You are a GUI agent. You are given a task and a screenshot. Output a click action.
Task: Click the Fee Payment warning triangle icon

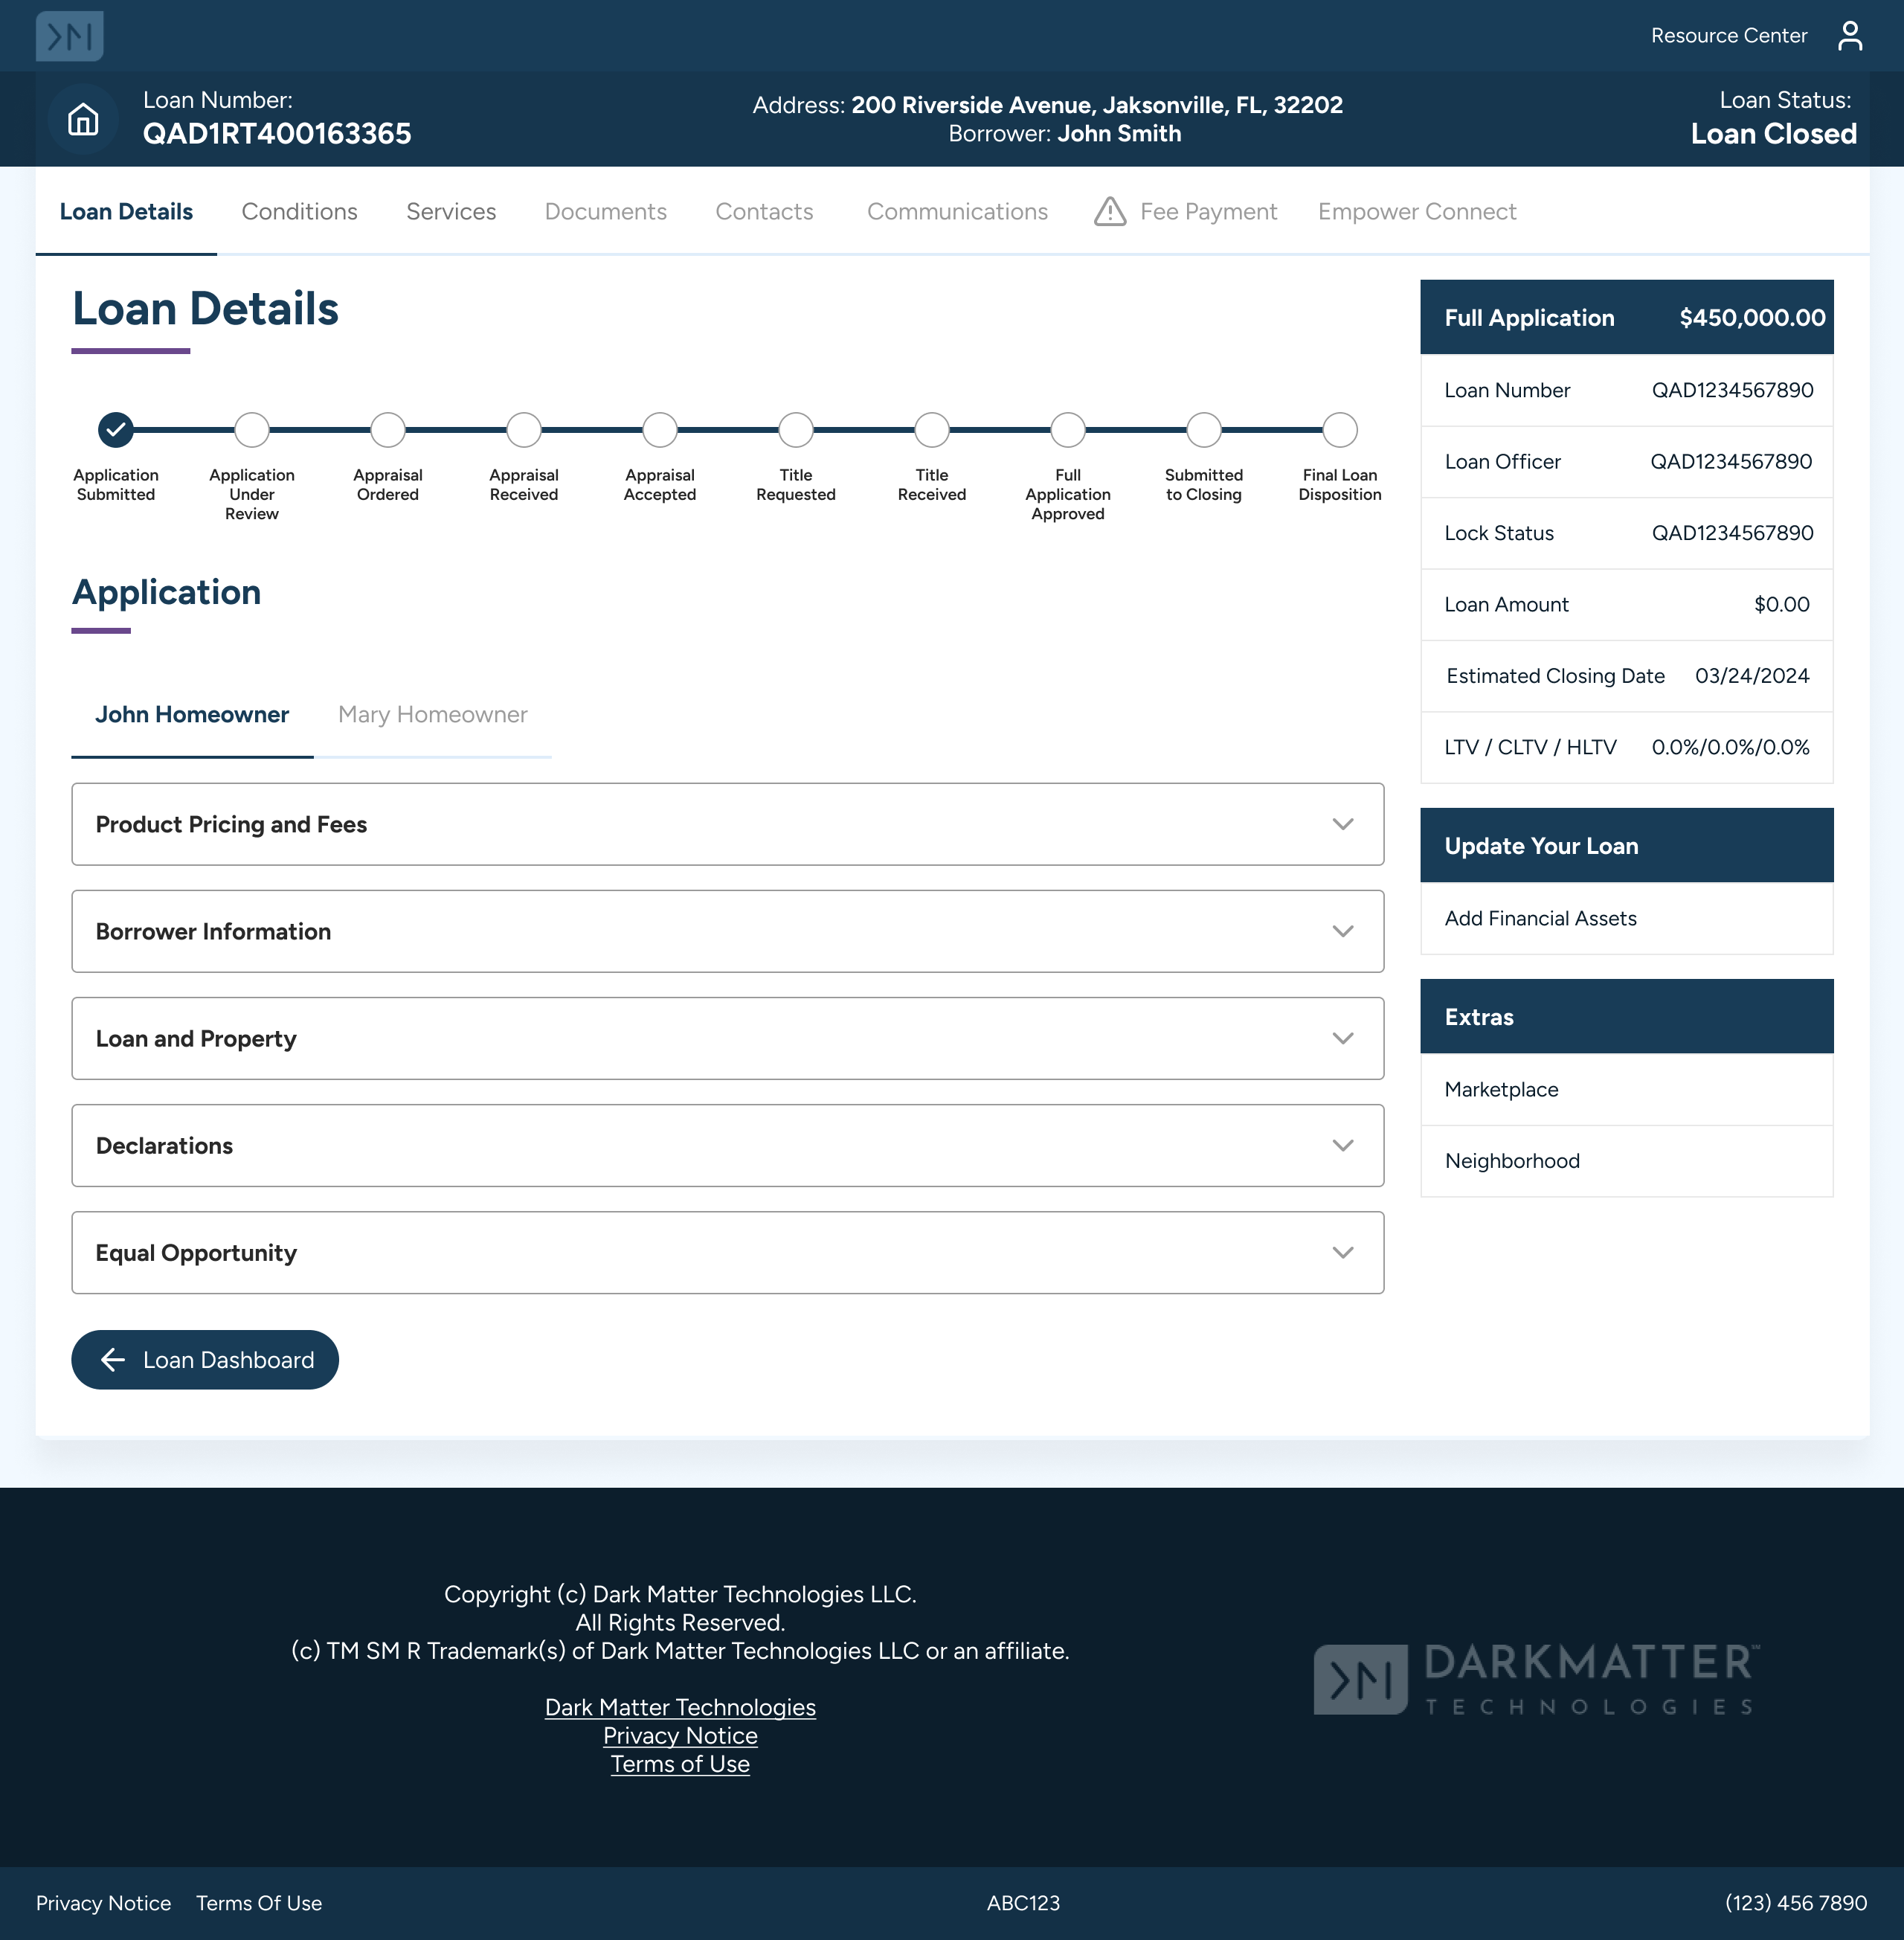tap(1109, 212)
